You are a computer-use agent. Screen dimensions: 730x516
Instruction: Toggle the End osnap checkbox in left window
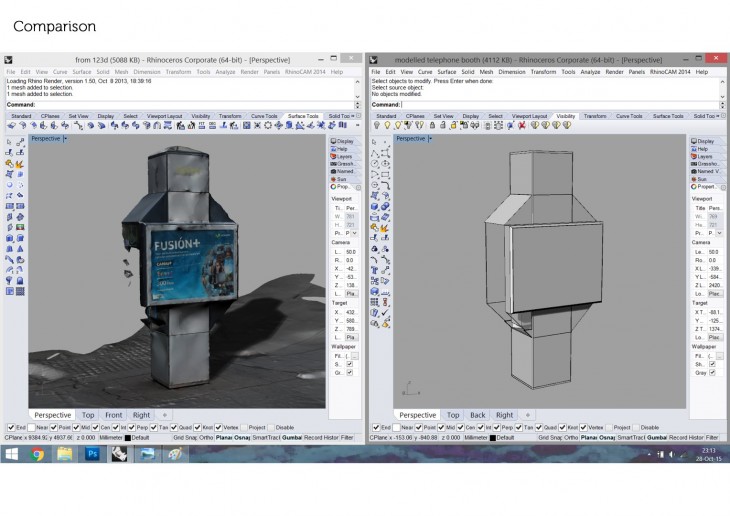11,428
